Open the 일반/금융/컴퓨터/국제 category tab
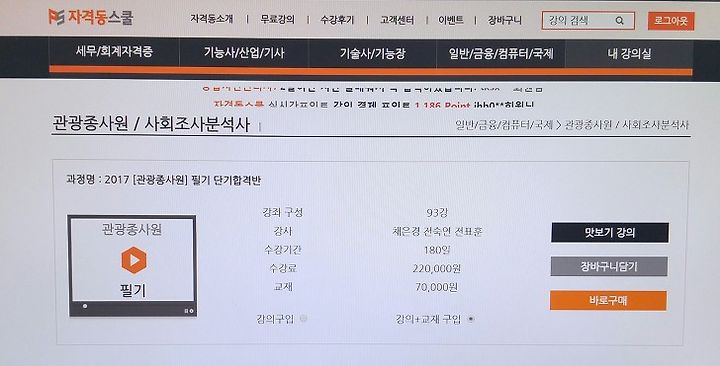Image resolution: width=720 pixels, height=366 pixels. point(501,54)
